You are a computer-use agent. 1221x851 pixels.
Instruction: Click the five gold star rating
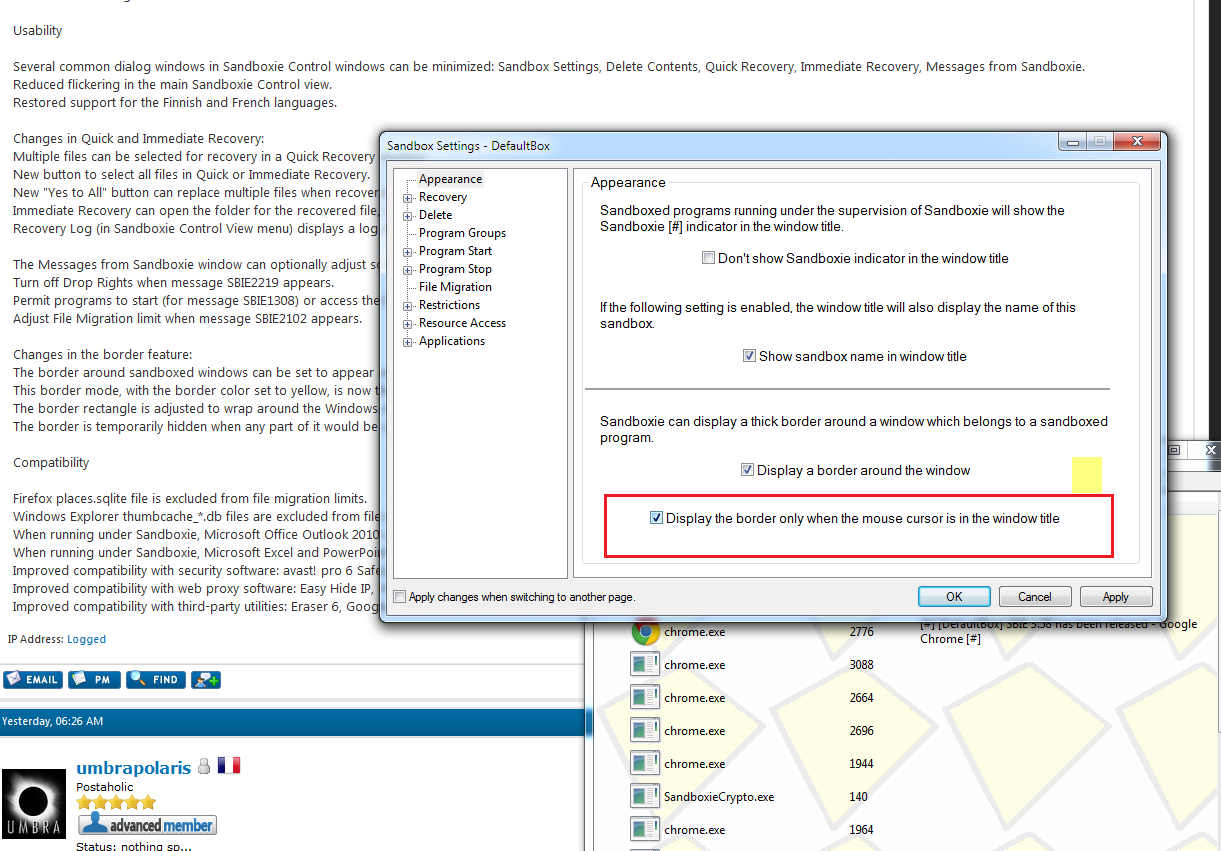(117, 802)
